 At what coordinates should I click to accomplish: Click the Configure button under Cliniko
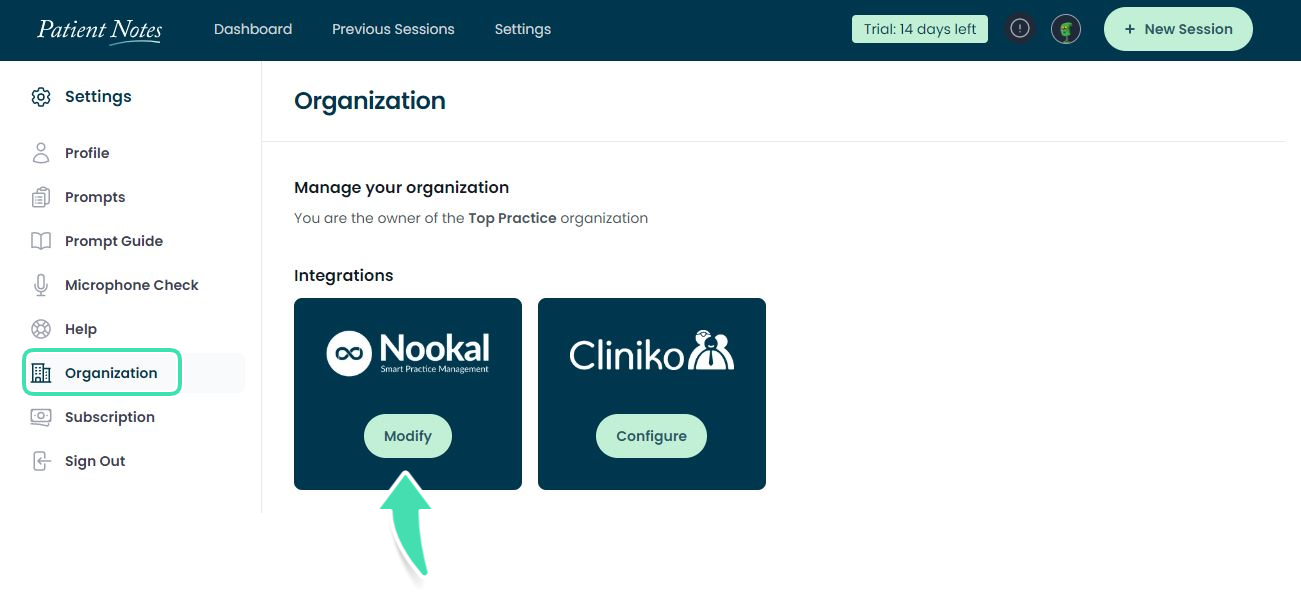coord(651,436)
